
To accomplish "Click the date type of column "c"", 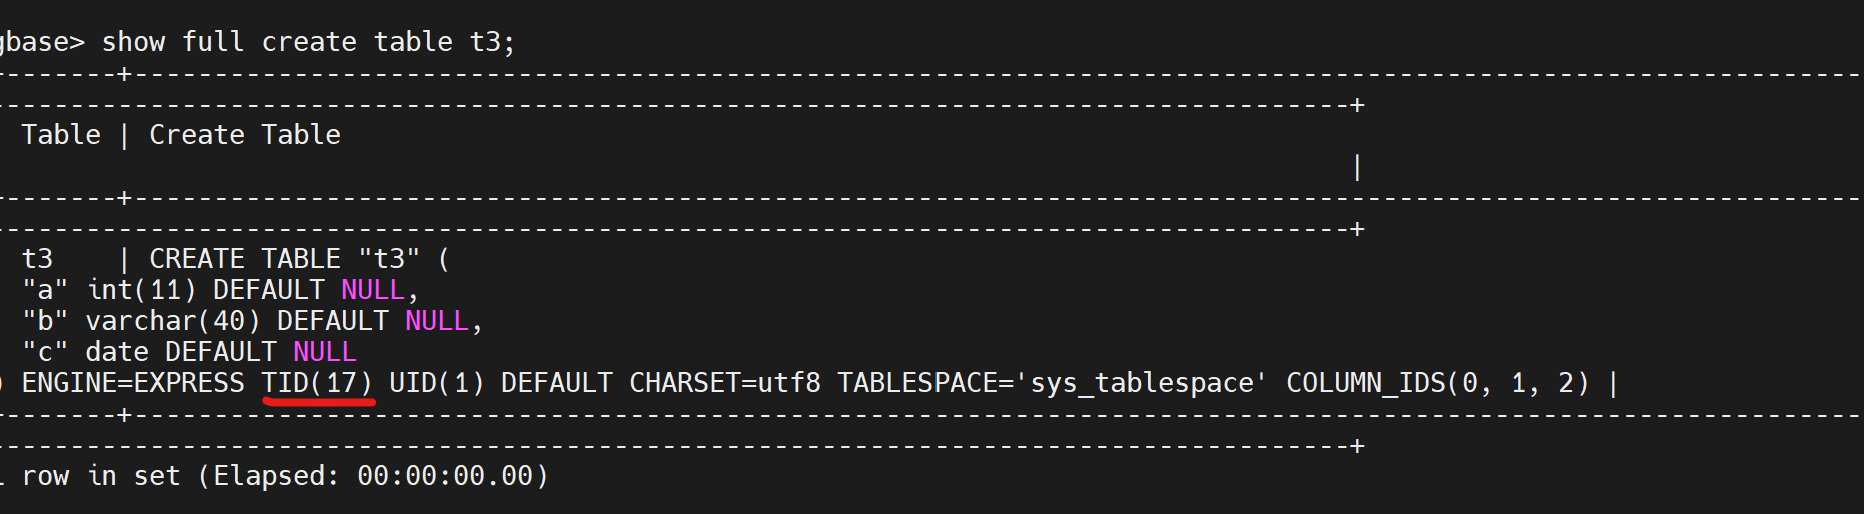I will [117, 352].
